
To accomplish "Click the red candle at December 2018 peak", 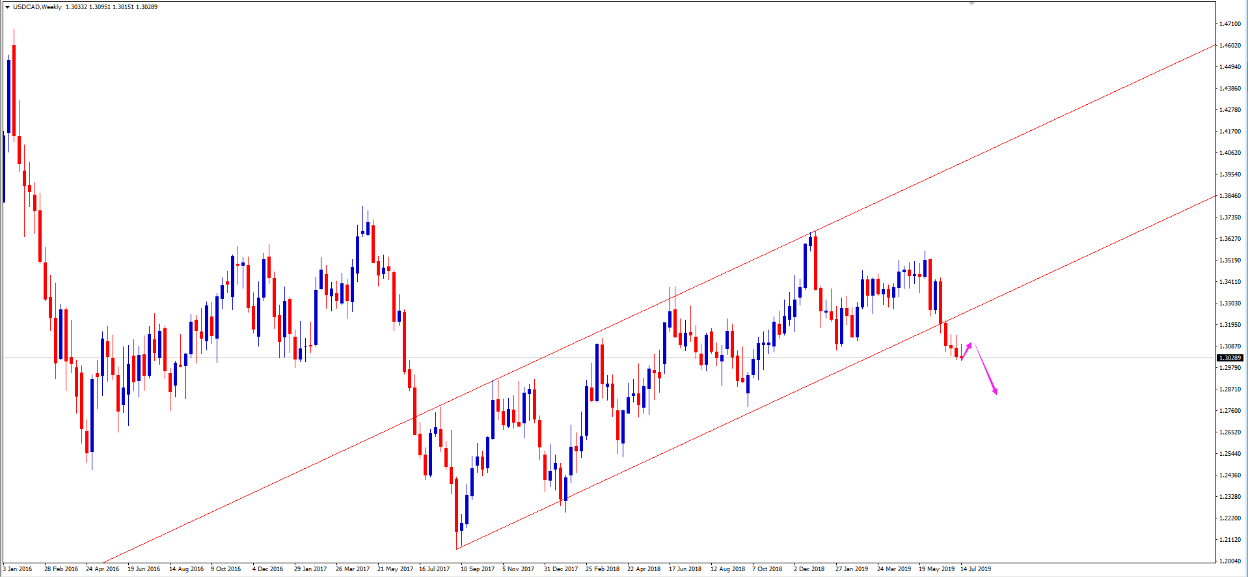I will coord(815,262).
